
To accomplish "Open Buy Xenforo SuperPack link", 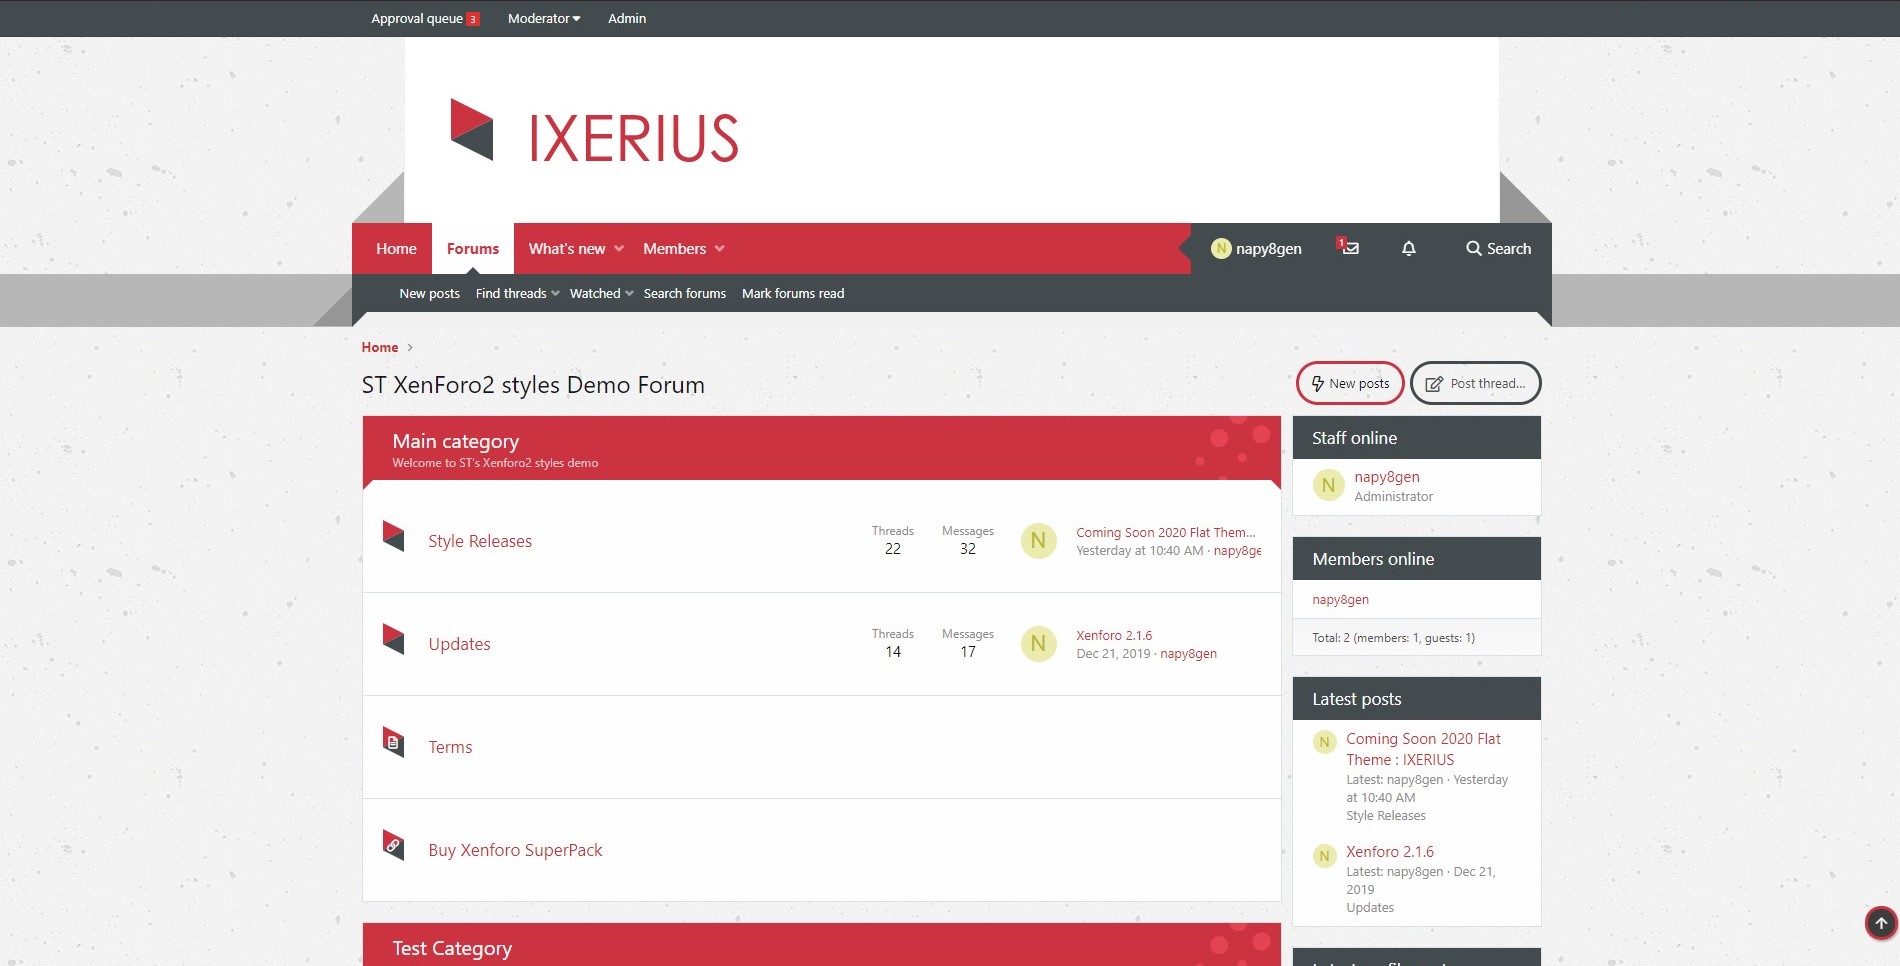I will coord(515,850).
